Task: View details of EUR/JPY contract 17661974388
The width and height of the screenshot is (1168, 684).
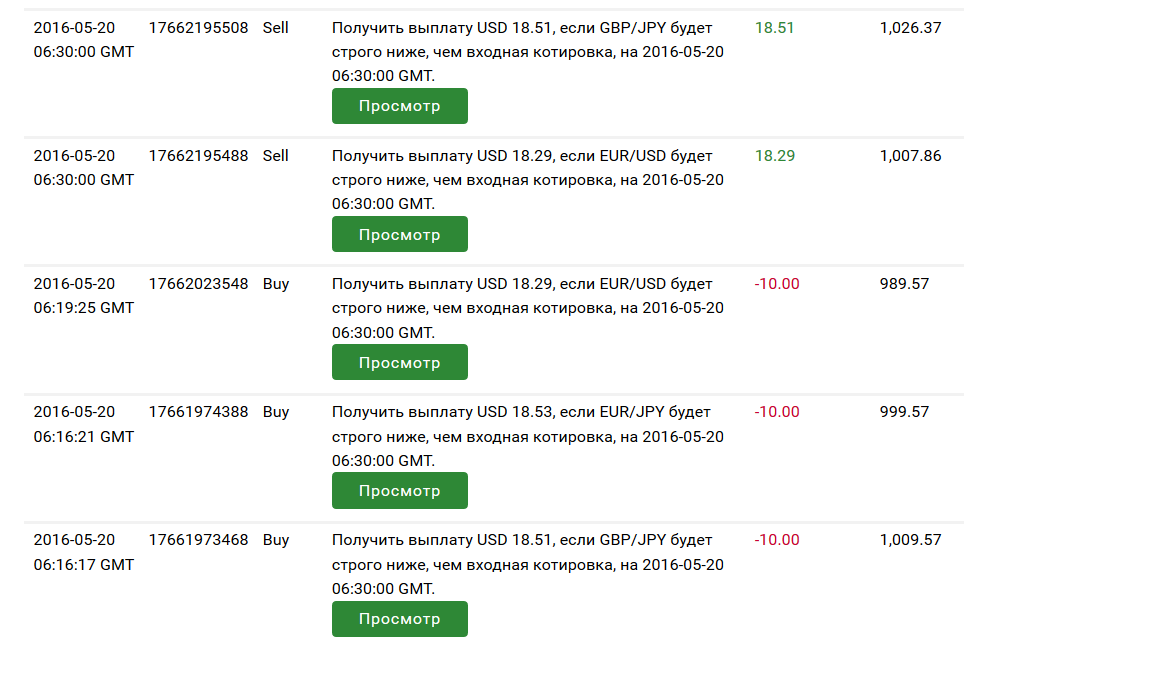Action: [399, 490]
